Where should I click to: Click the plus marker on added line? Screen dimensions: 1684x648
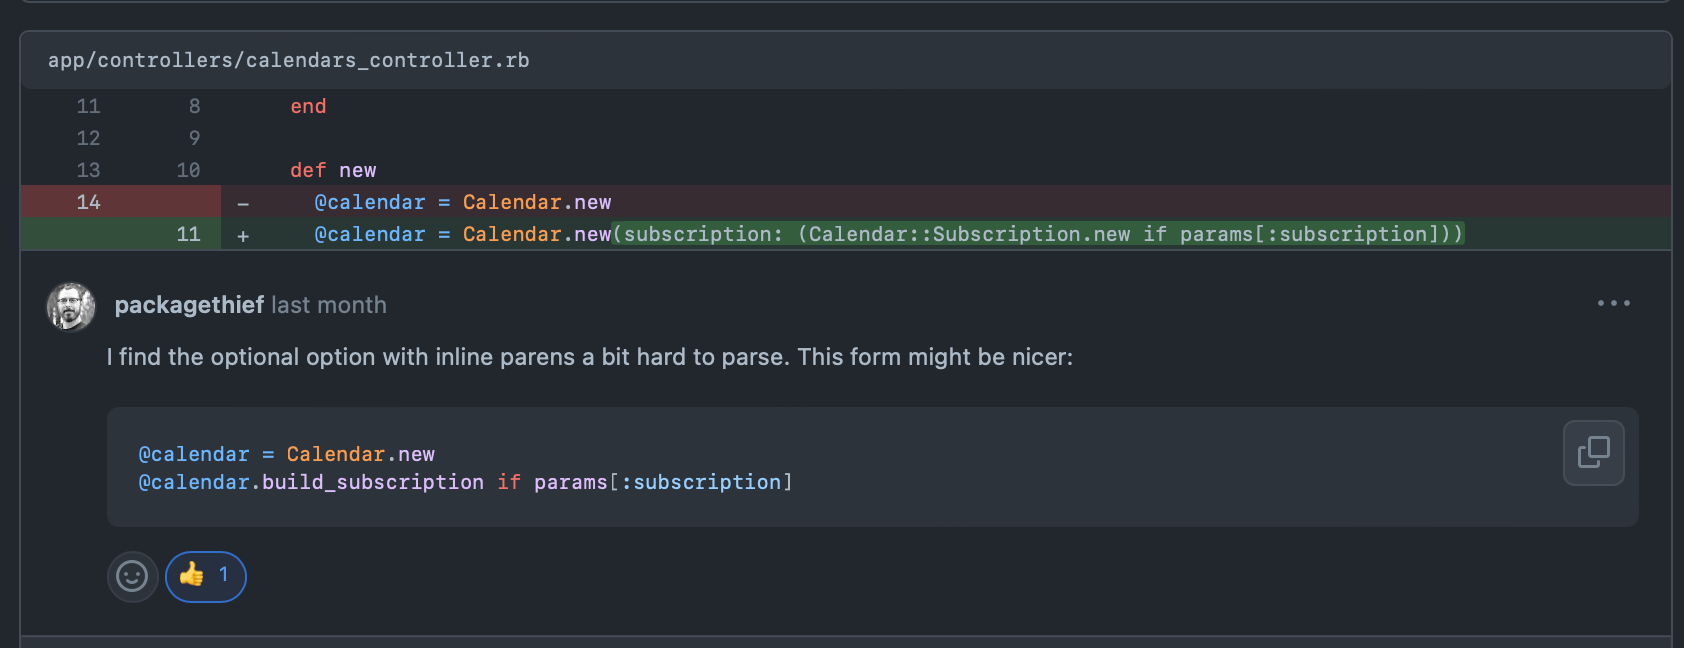pyautogui.click(x=243, y=236)
